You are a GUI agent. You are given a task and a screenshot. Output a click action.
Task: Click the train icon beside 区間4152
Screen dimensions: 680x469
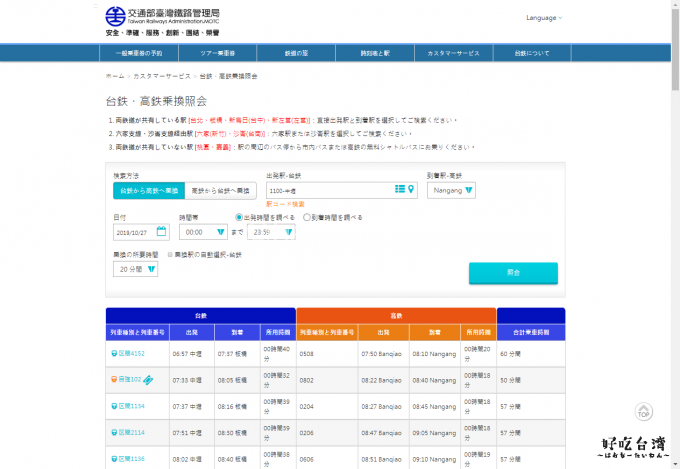pyautogui.click(x=114, y=353)
